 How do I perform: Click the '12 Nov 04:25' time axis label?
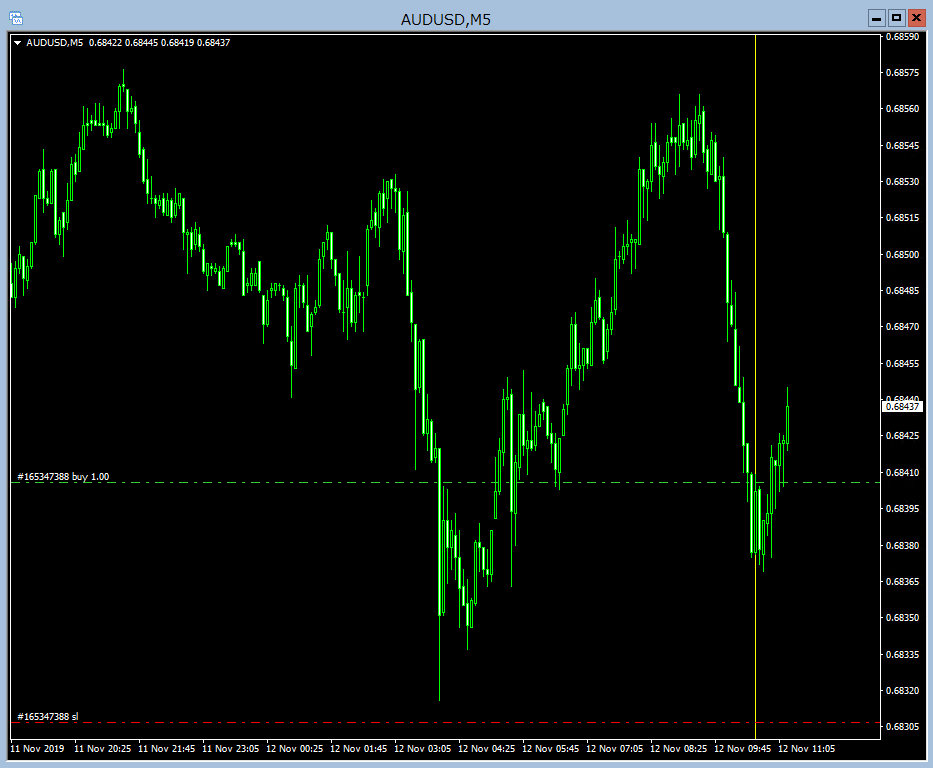487,748
